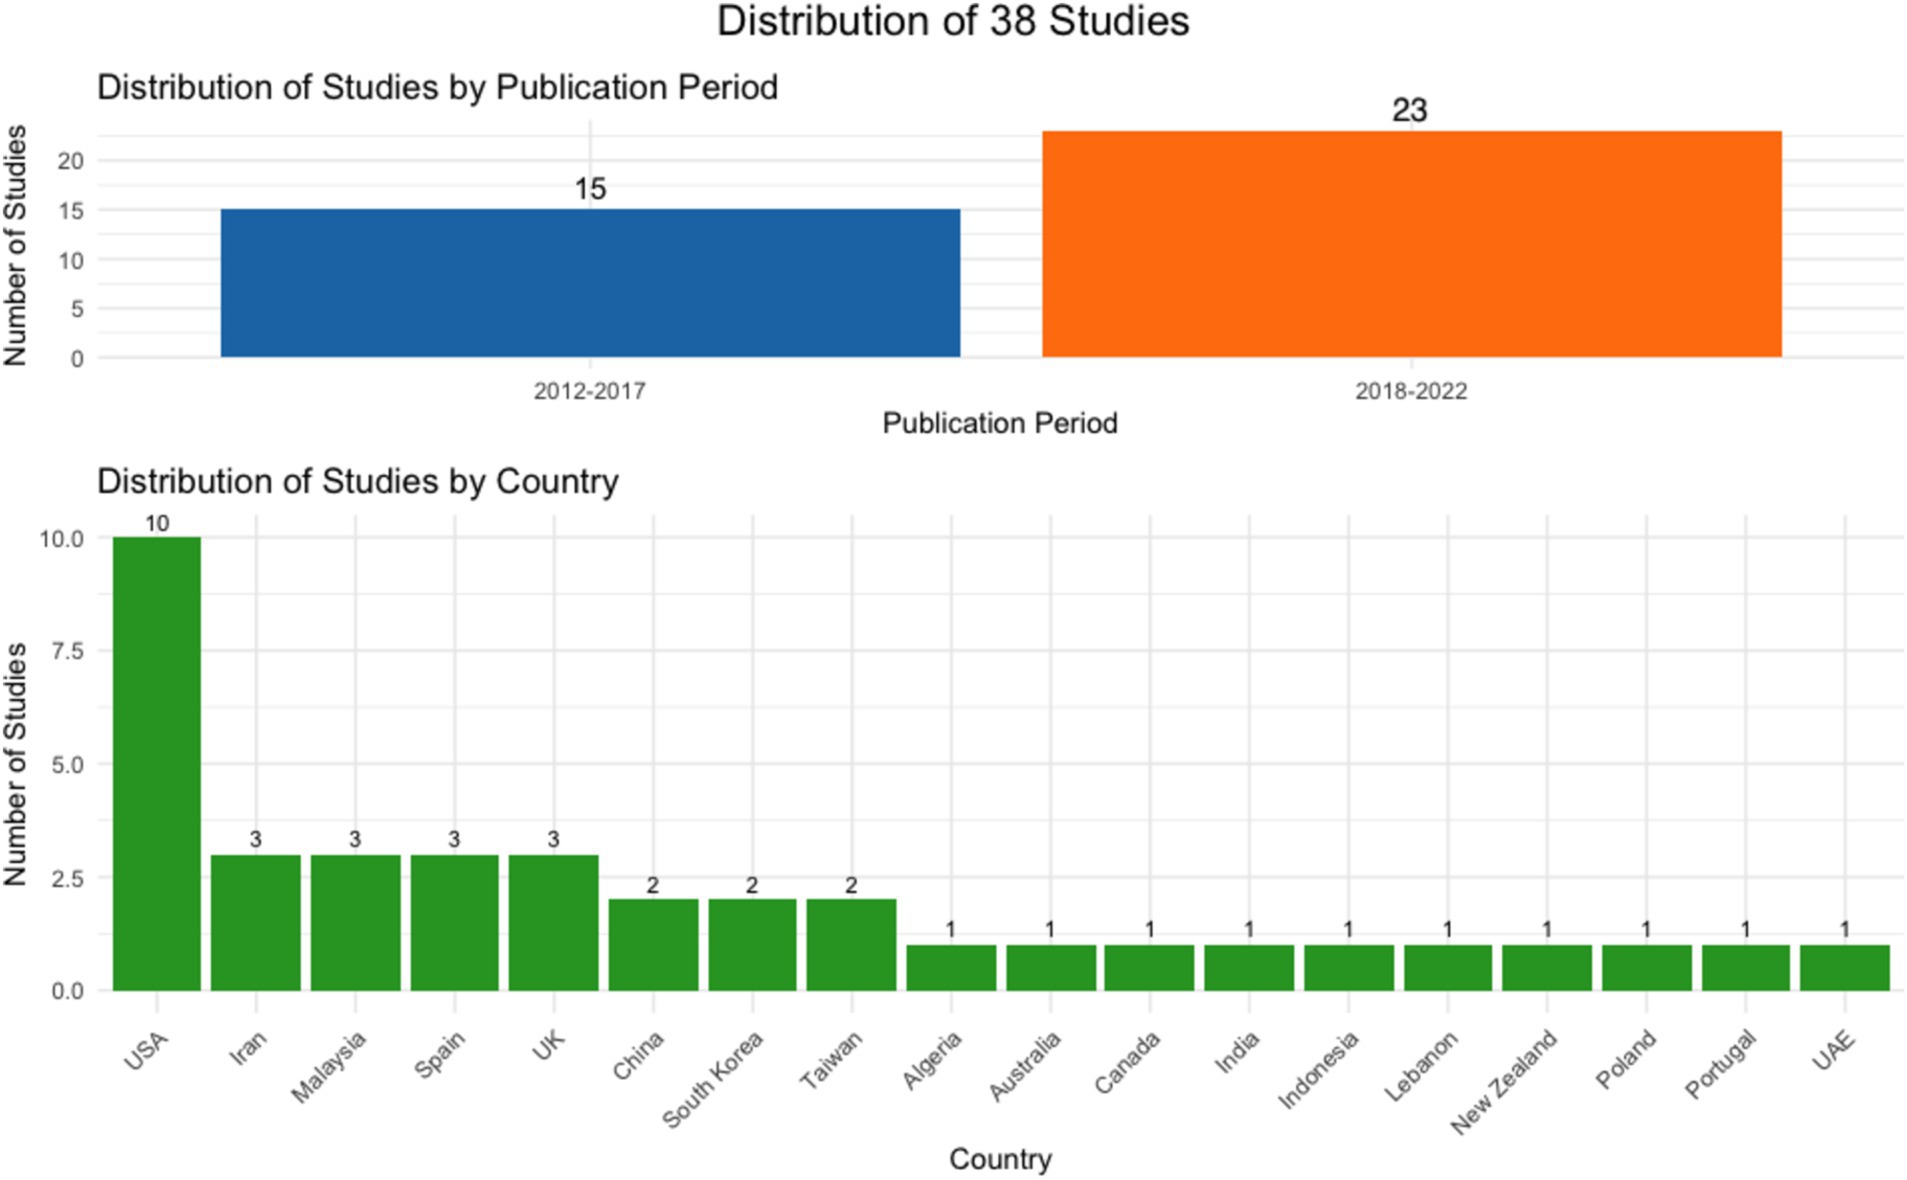Screen dimensions: 1907x1180
Task: Click the Algeria bar
Action: point(951,968)
